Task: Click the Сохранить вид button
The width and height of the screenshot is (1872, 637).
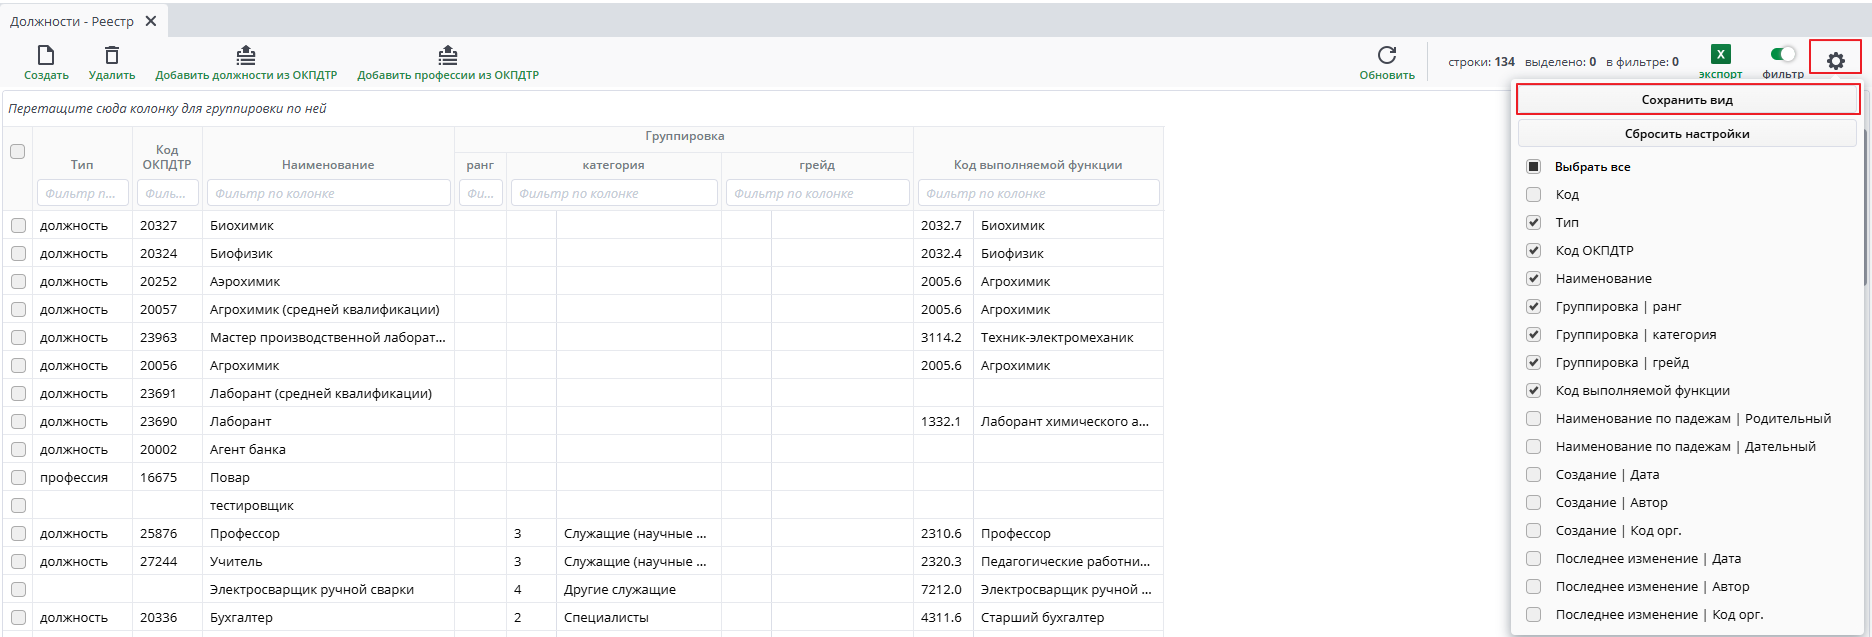Action: (x=1687, y=100)
